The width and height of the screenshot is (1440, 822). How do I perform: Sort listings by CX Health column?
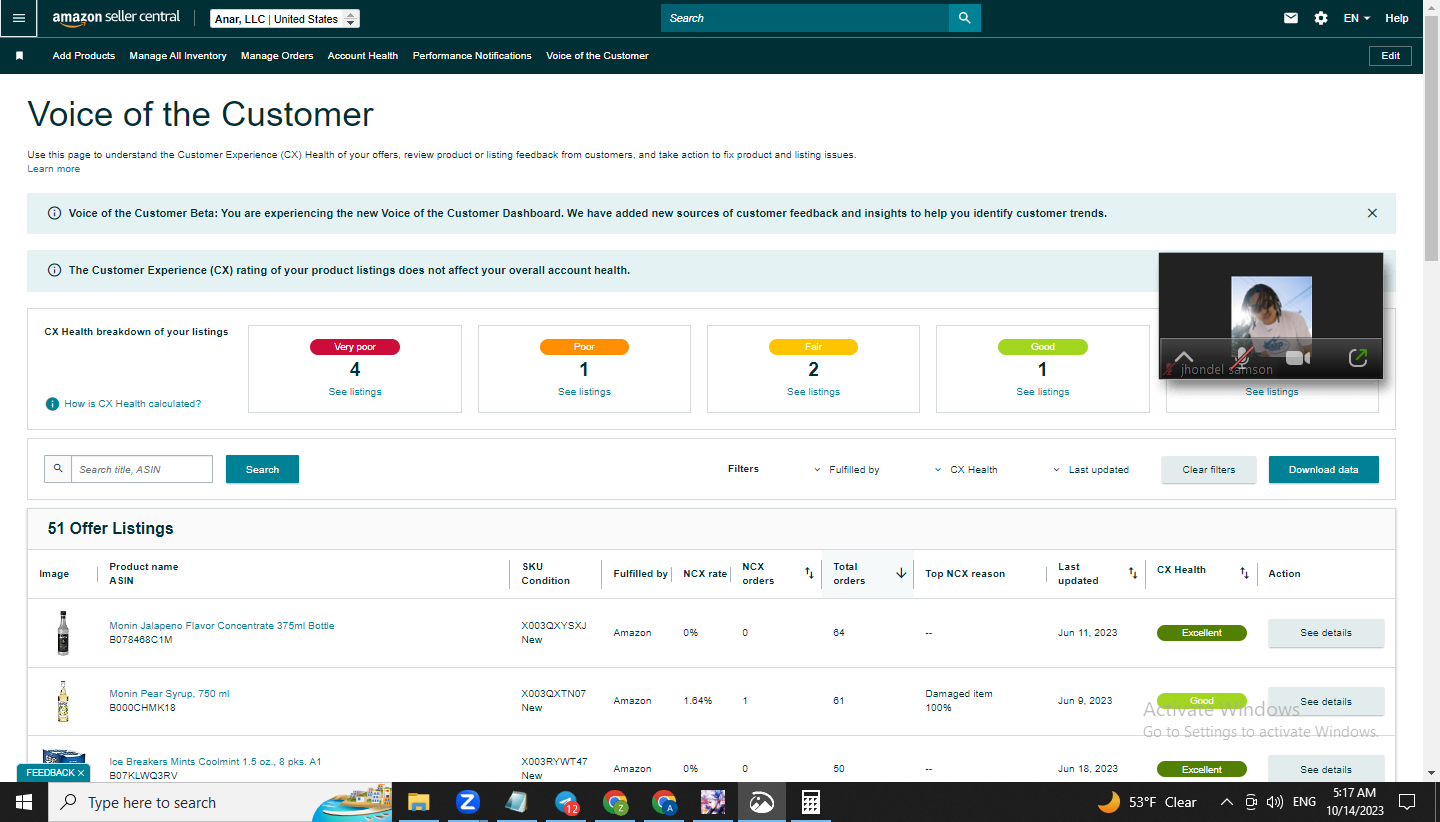coord(1244,573)
